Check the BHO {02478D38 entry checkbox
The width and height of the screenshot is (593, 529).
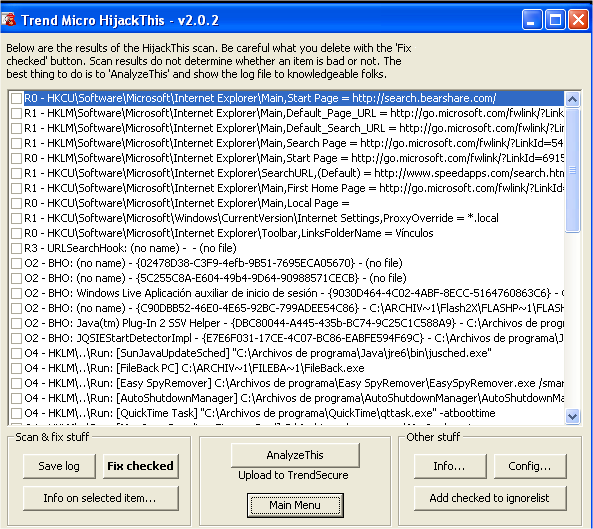tap(16, 263)
